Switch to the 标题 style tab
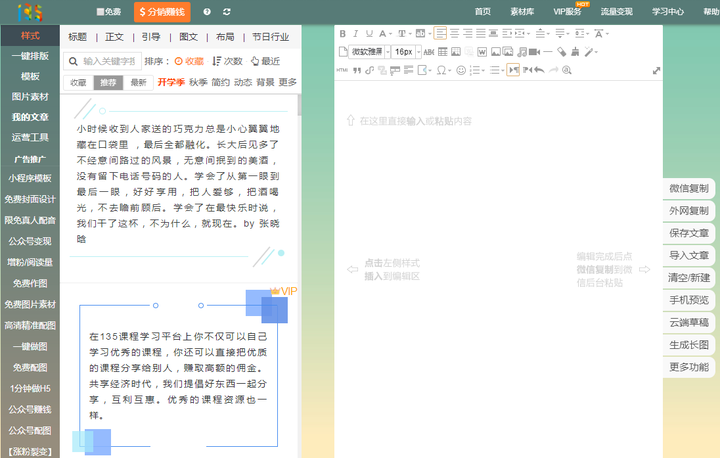The width and height of the screenshot is (720, 458). tap(78, 37)
